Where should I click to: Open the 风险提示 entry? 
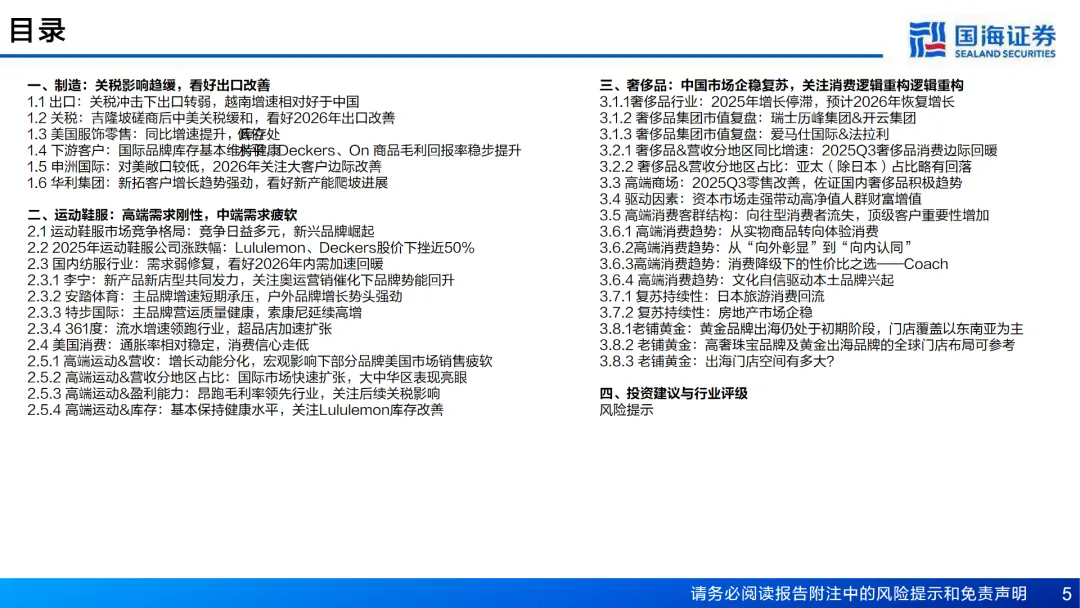pos(626,410)
